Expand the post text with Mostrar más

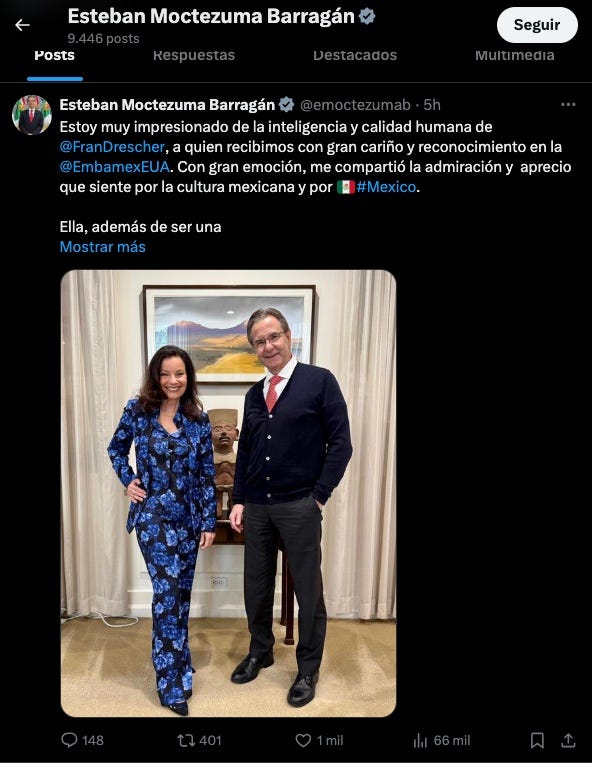coord(103,247)
